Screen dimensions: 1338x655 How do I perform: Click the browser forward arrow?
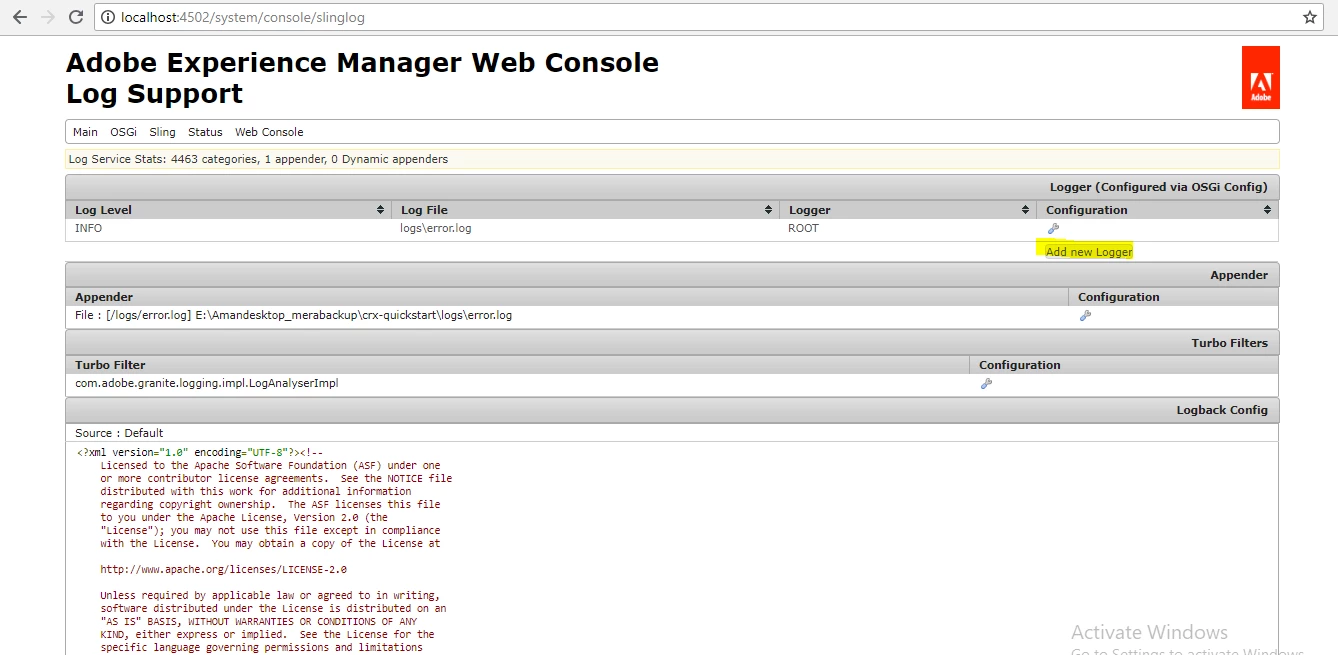click(47, 17)
